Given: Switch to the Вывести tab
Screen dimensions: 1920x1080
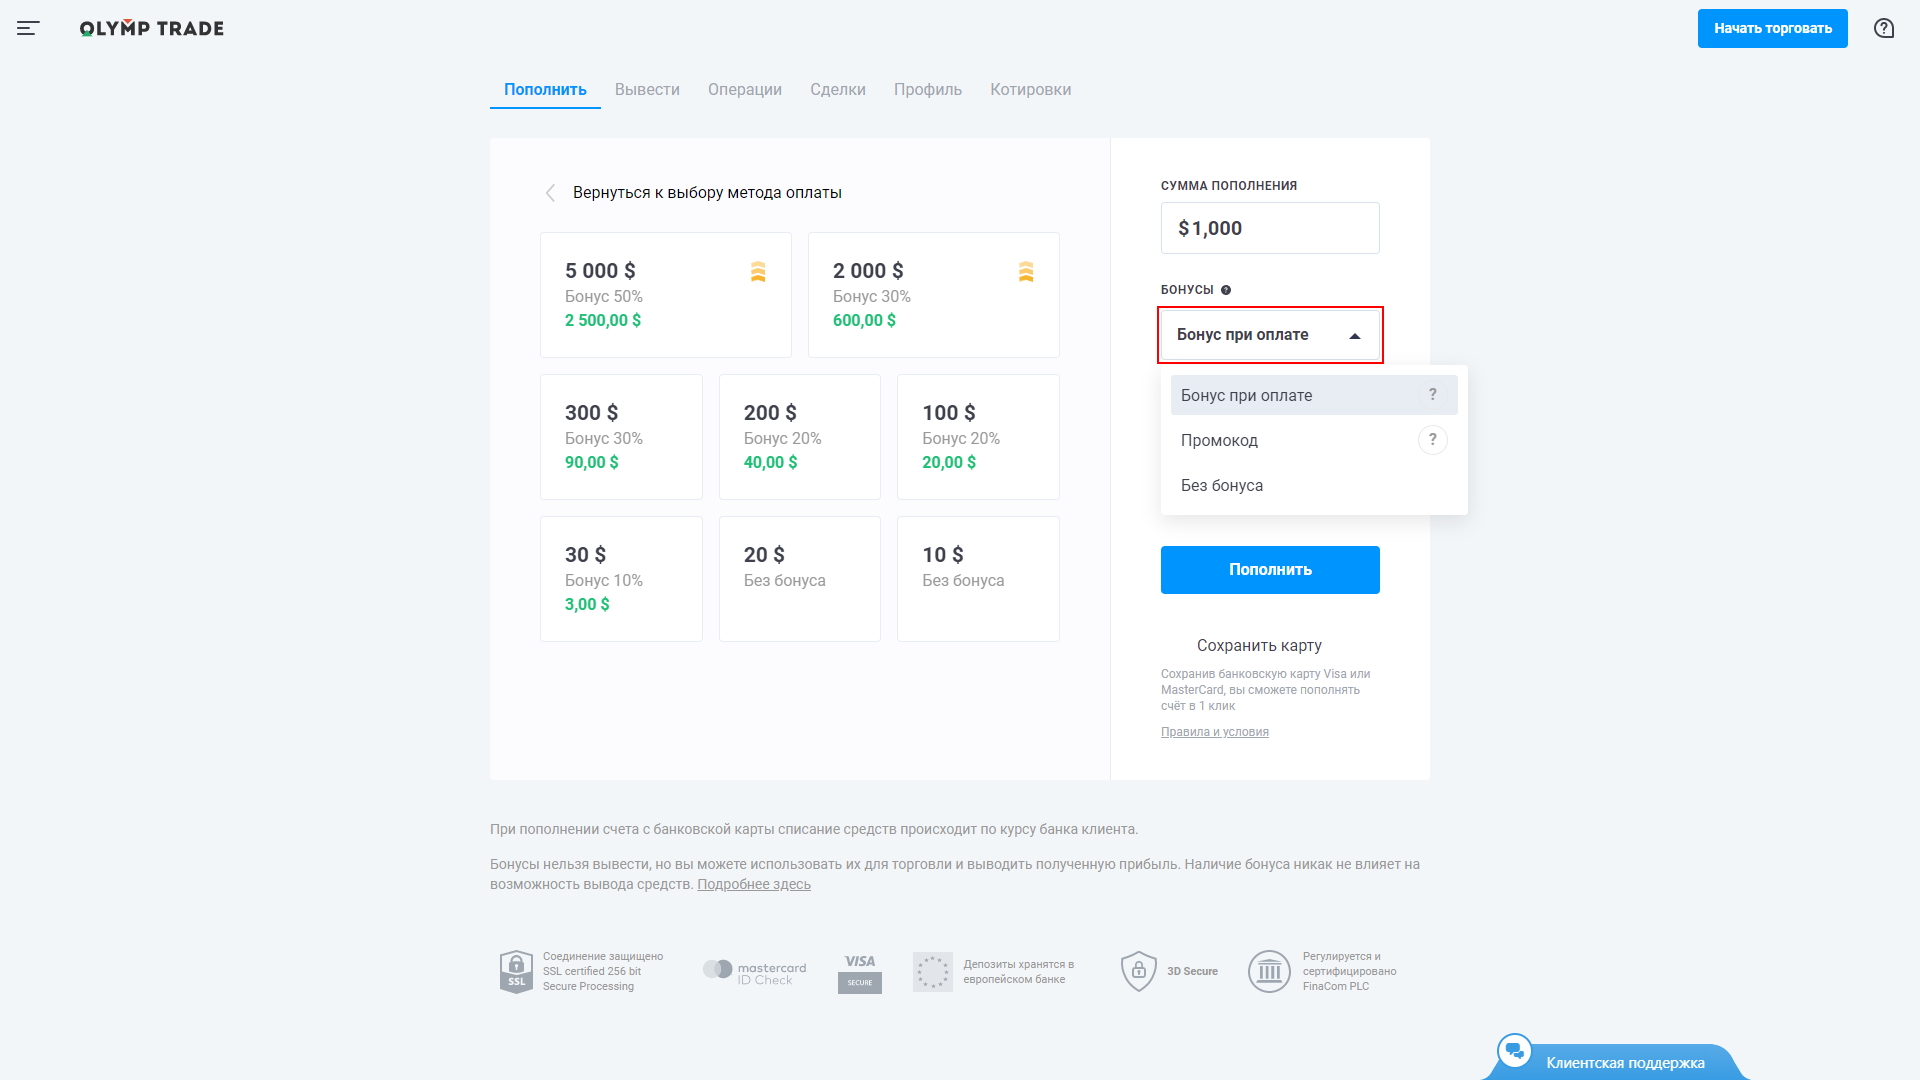Looking at the screenshot, I should (x=647, y=90).
